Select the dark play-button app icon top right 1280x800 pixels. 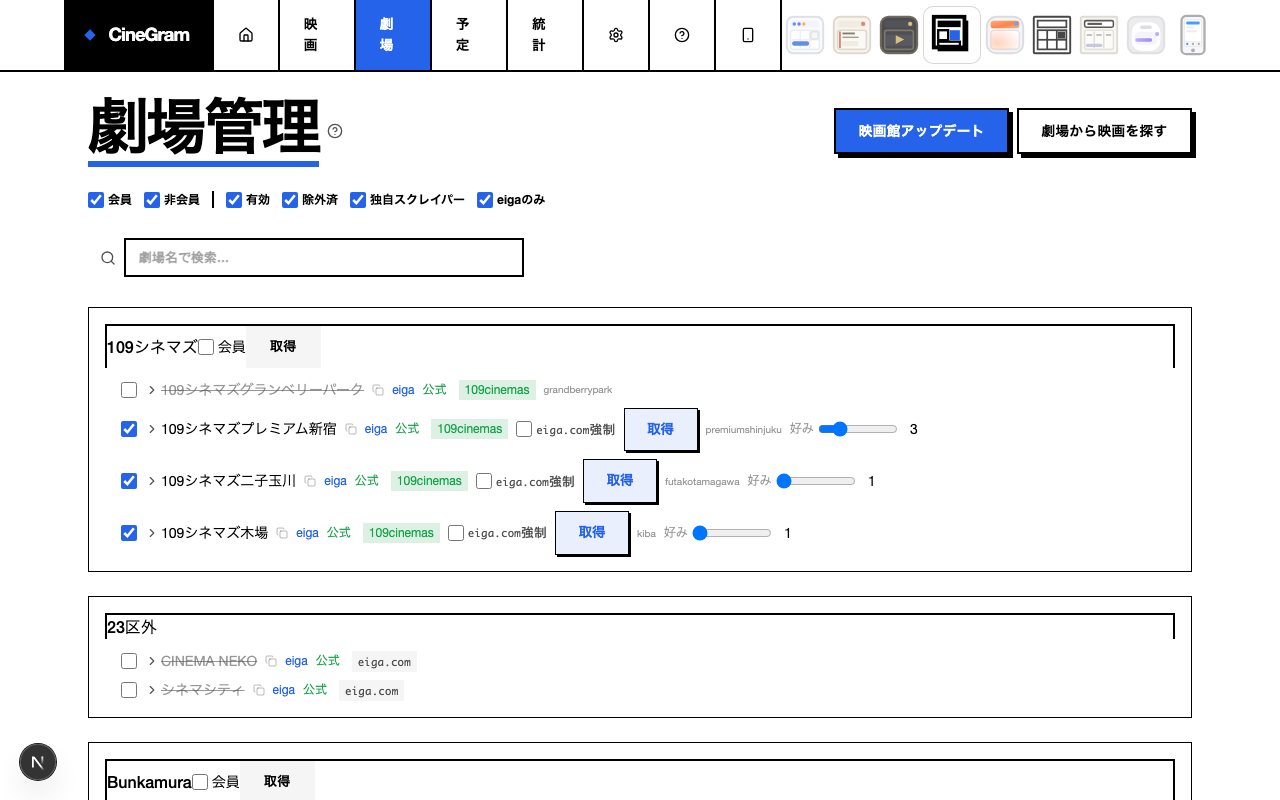point(898,34)
